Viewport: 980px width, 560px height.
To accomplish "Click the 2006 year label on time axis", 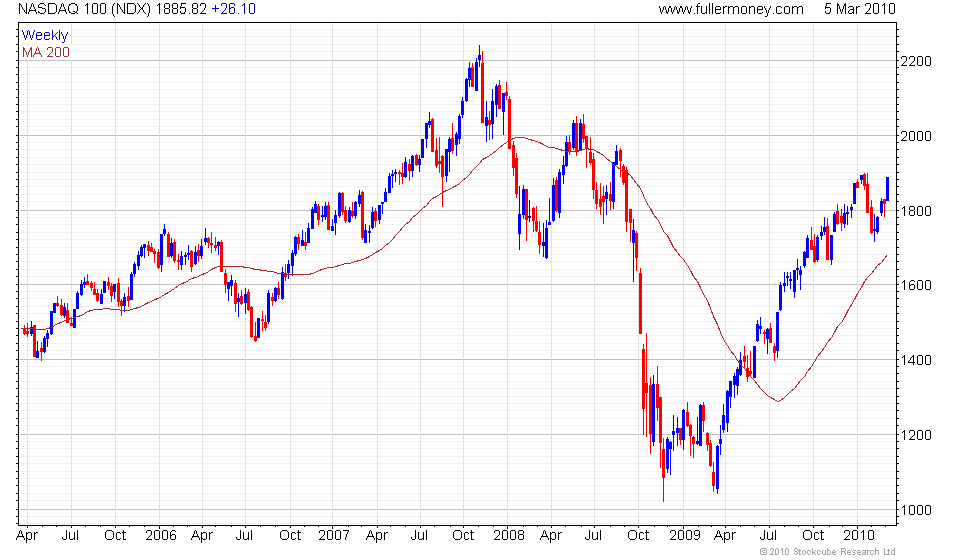I will [161, 536].
